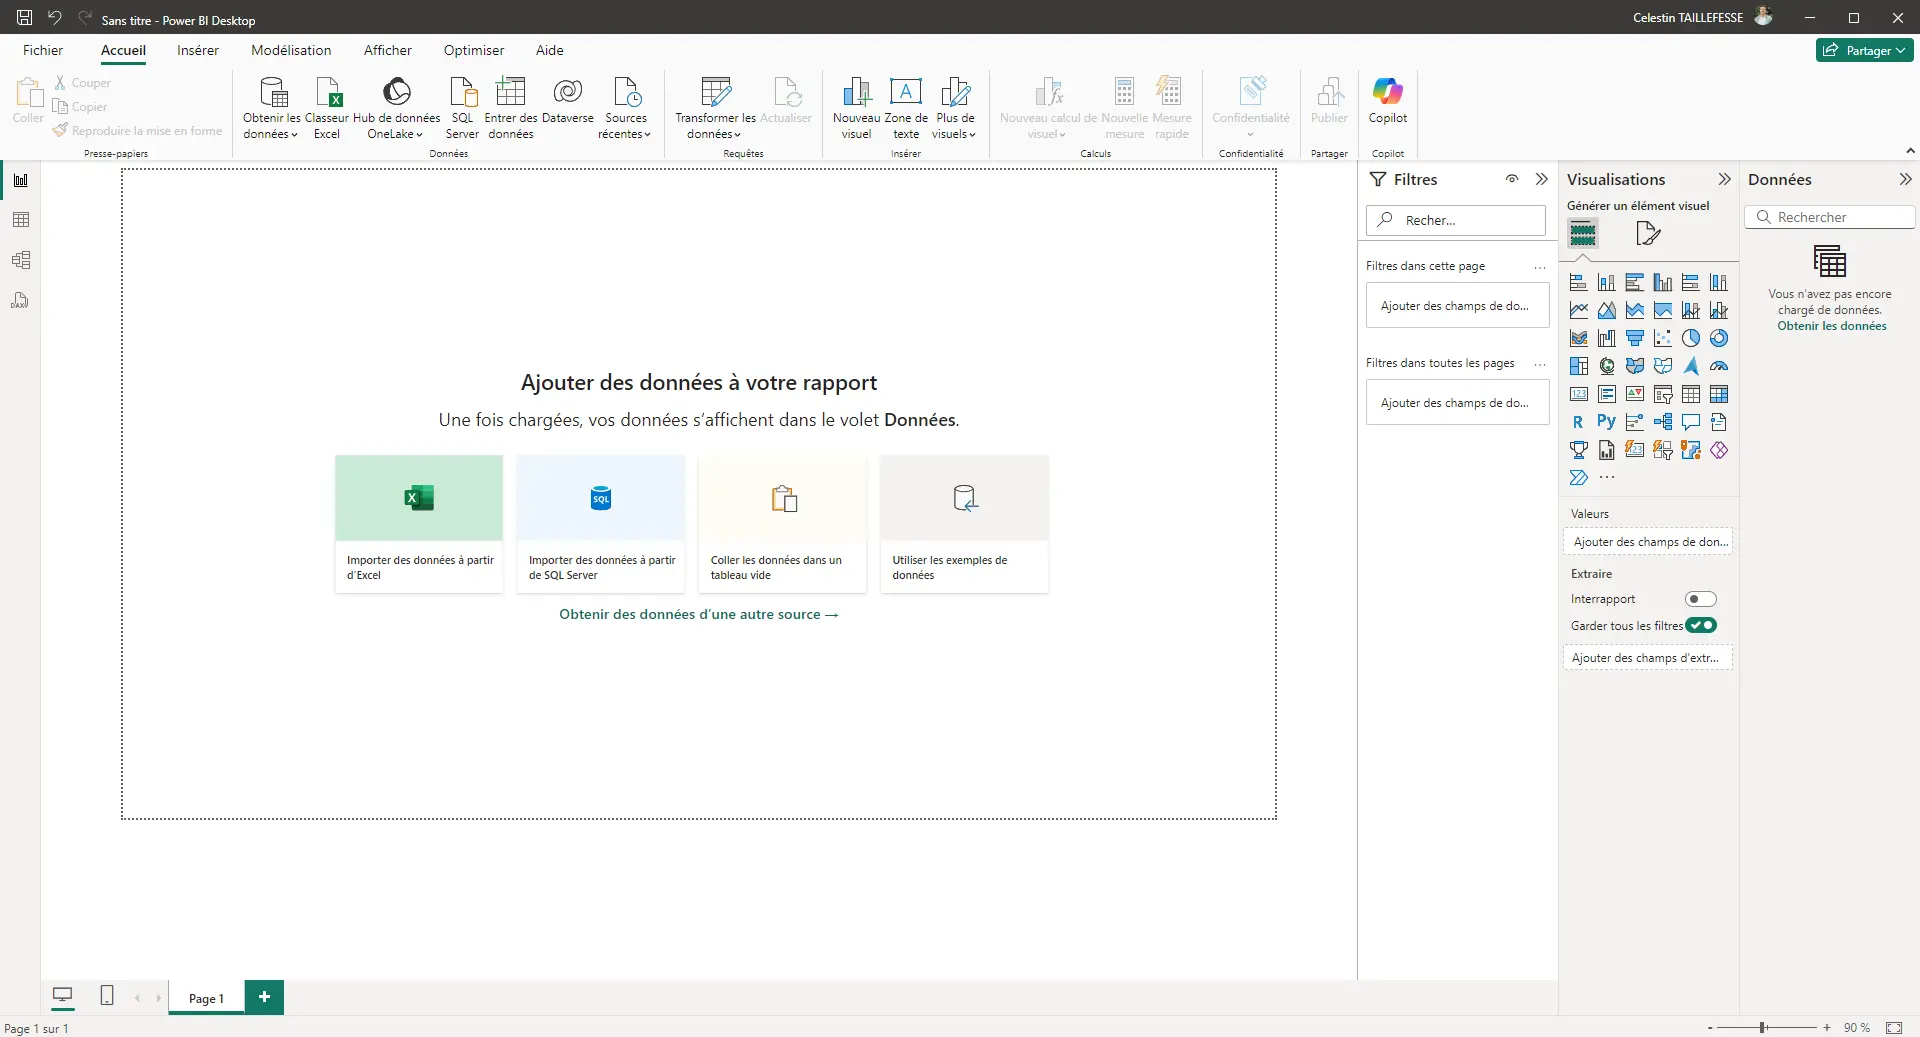
Task: Open Plus de visuels dropdown
Action: (x=955, y=109)
